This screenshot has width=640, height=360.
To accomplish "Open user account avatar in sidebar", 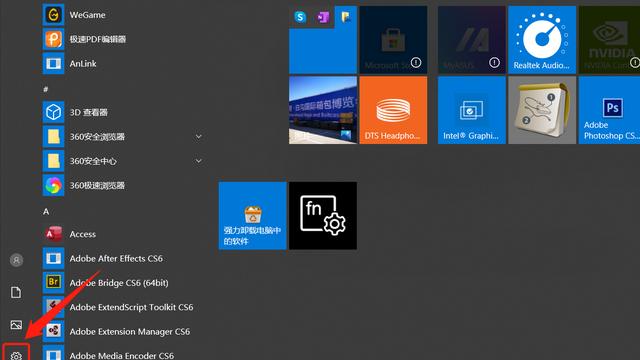I will [x=16, y=260].
